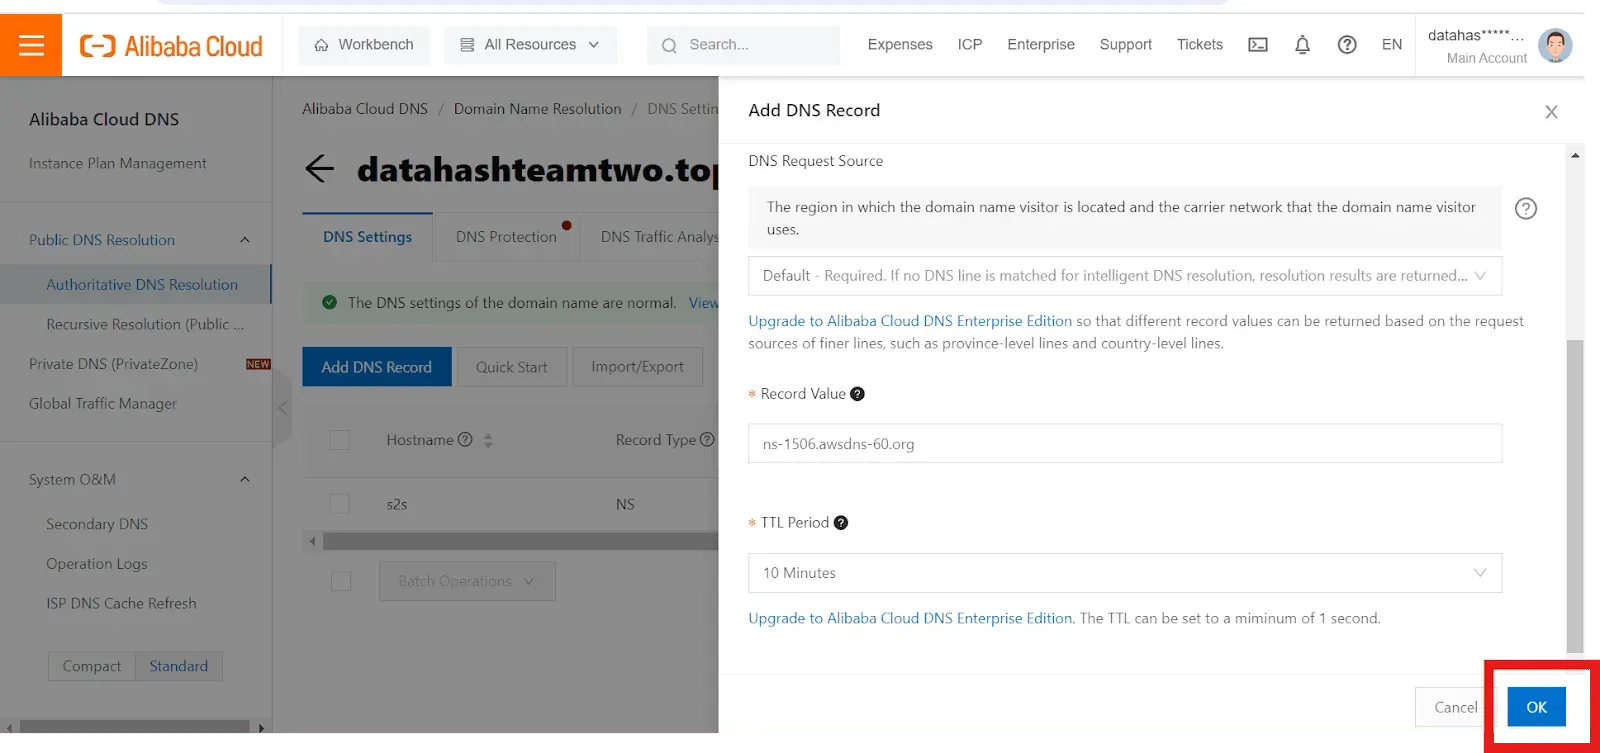Toggle the select-all checkbox in table header
Screen dimensions: 1600x753
340,440
